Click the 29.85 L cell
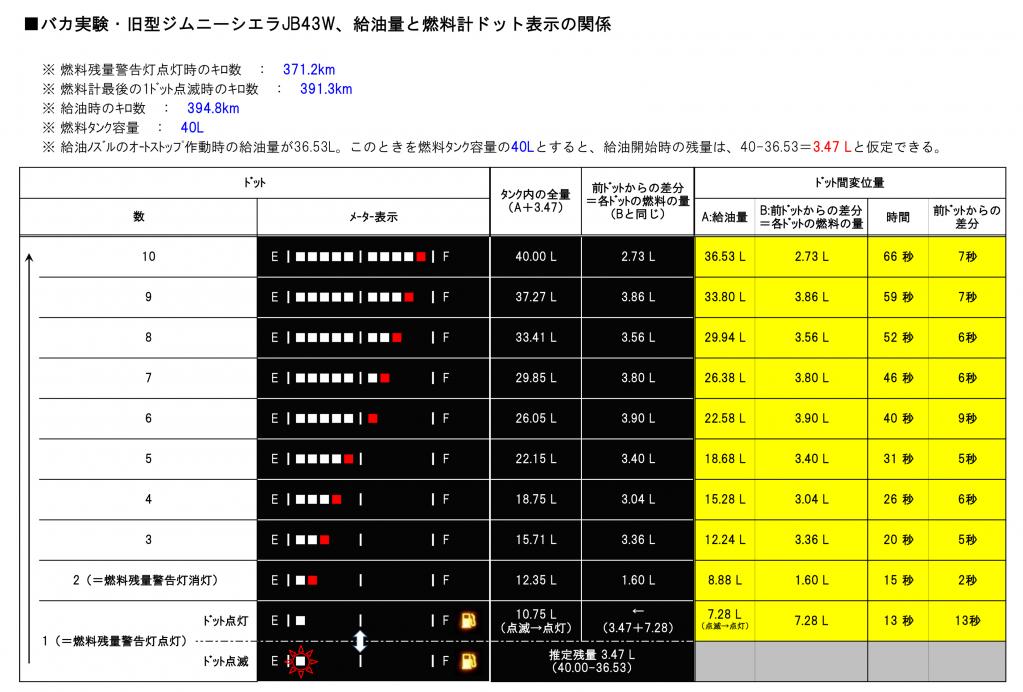The image size is (1023, 692). pyautogui.click(x=536, y=378)
